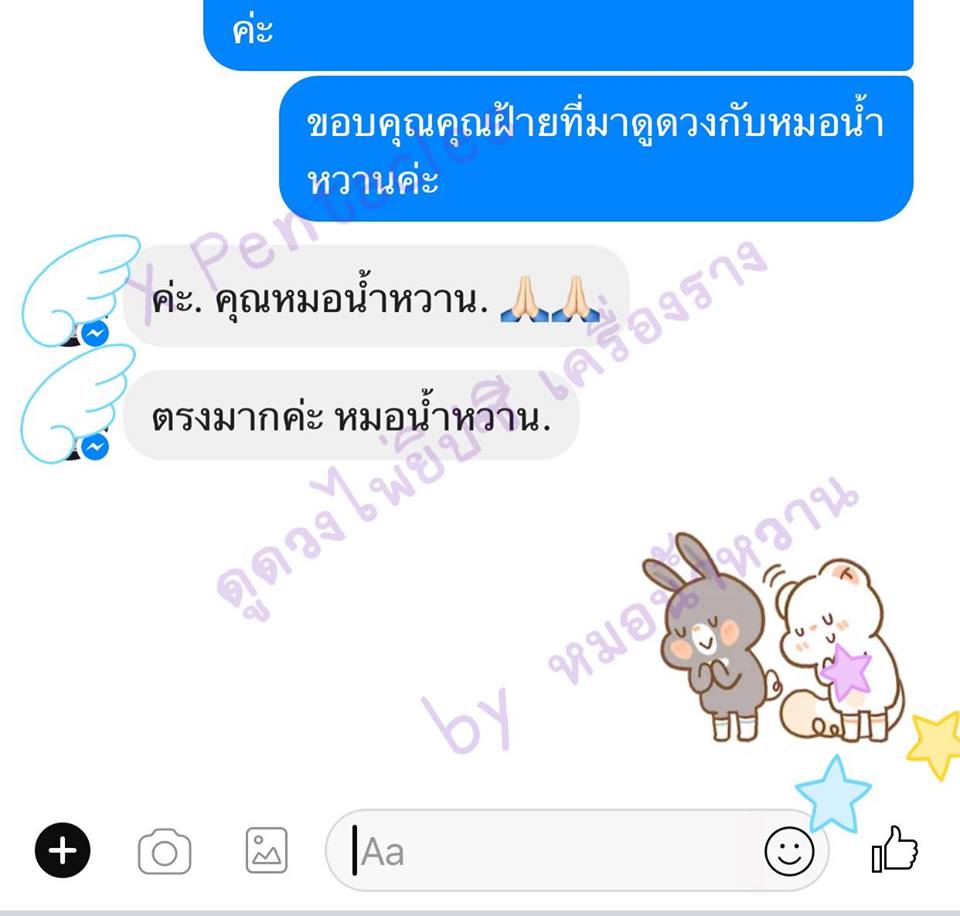This screenshot has width=960, height=916.
Task: Tap the camera icon
Action: 164,852
